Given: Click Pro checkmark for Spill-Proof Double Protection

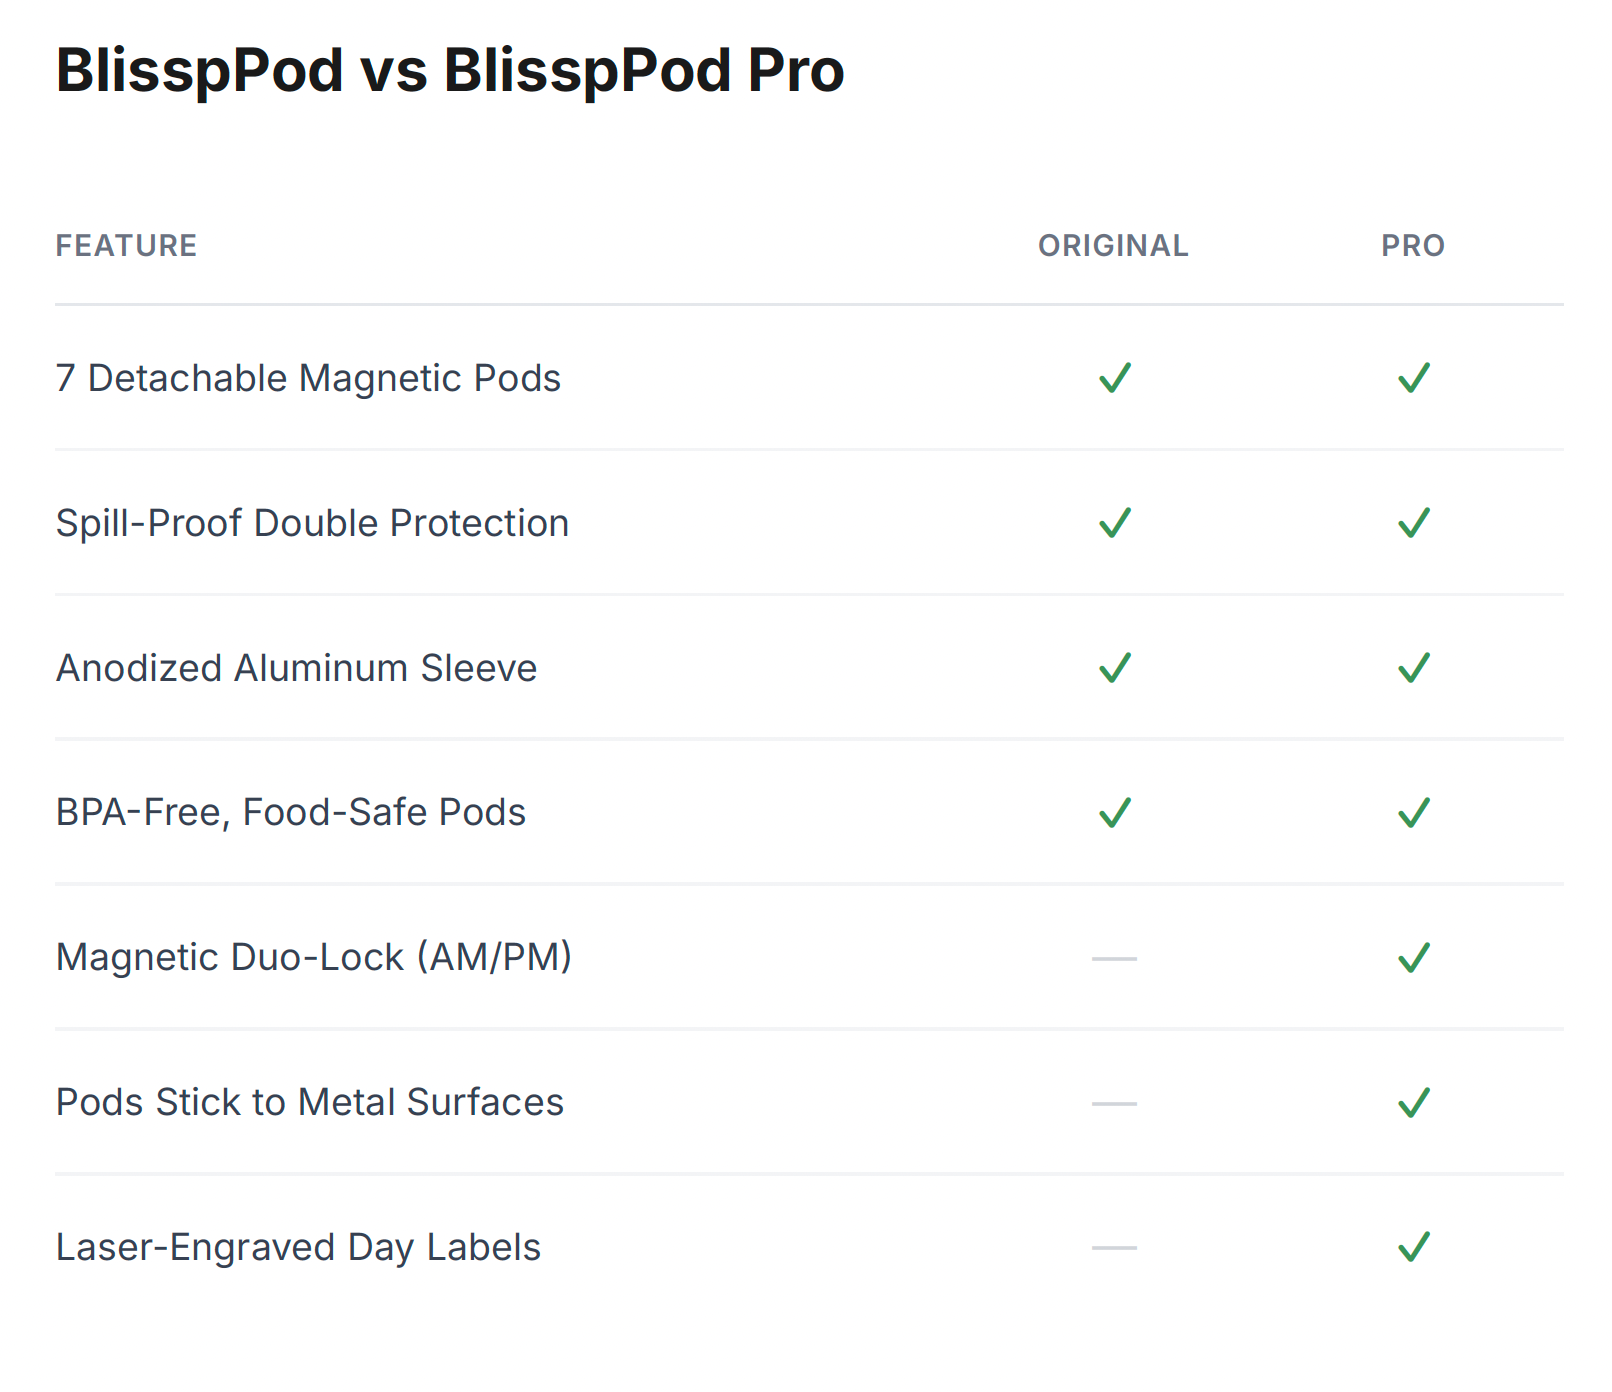Looking at the screenshot, I should [1413, 523].
